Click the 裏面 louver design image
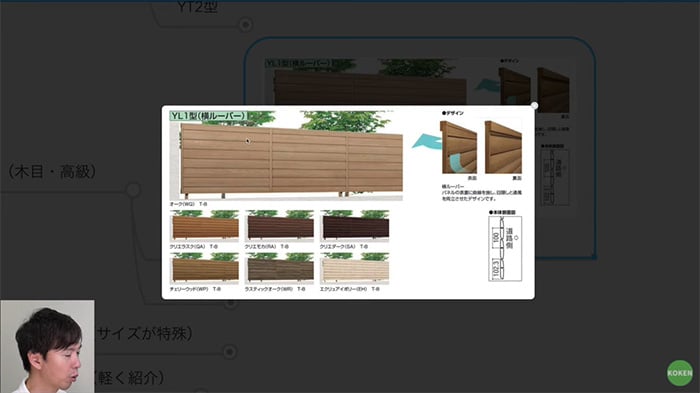Viewport: 700px width, 393px height. click(503, 147)
